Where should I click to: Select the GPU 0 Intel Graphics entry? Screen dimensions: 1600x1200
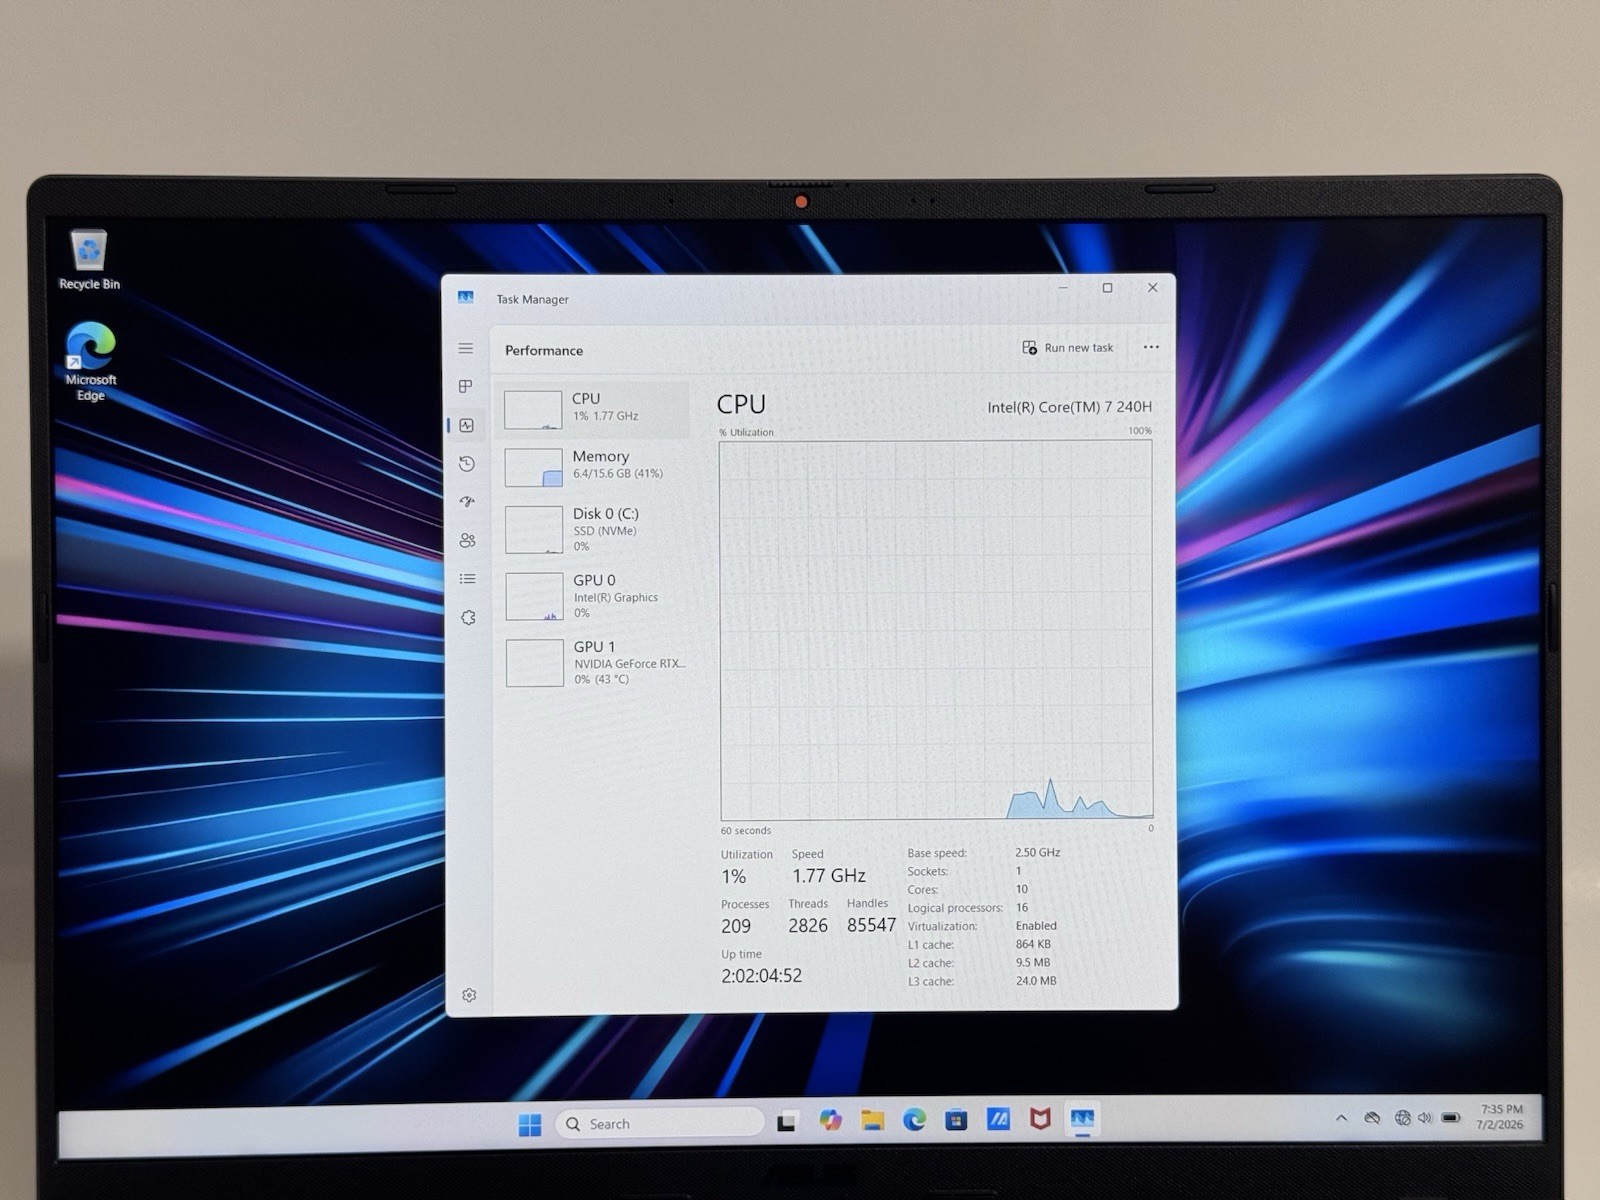click(x=595, y=596)
